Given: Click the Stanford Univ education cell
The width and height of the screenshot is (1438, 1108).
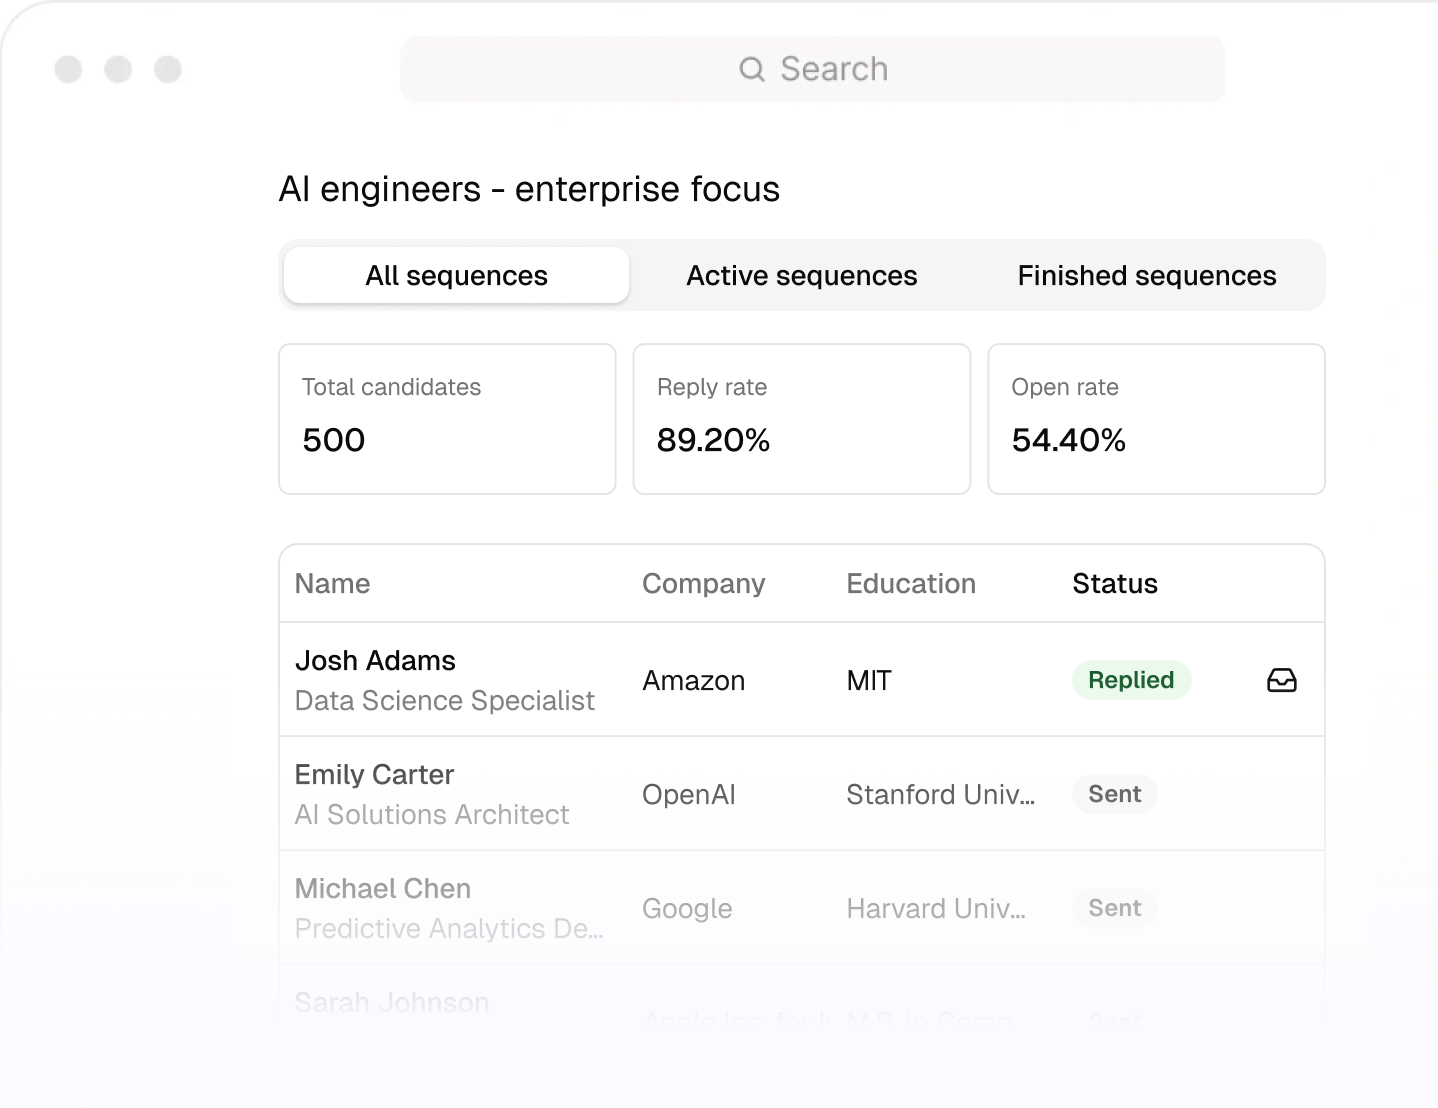Looking at the screenshot, I should click(940, 795).
